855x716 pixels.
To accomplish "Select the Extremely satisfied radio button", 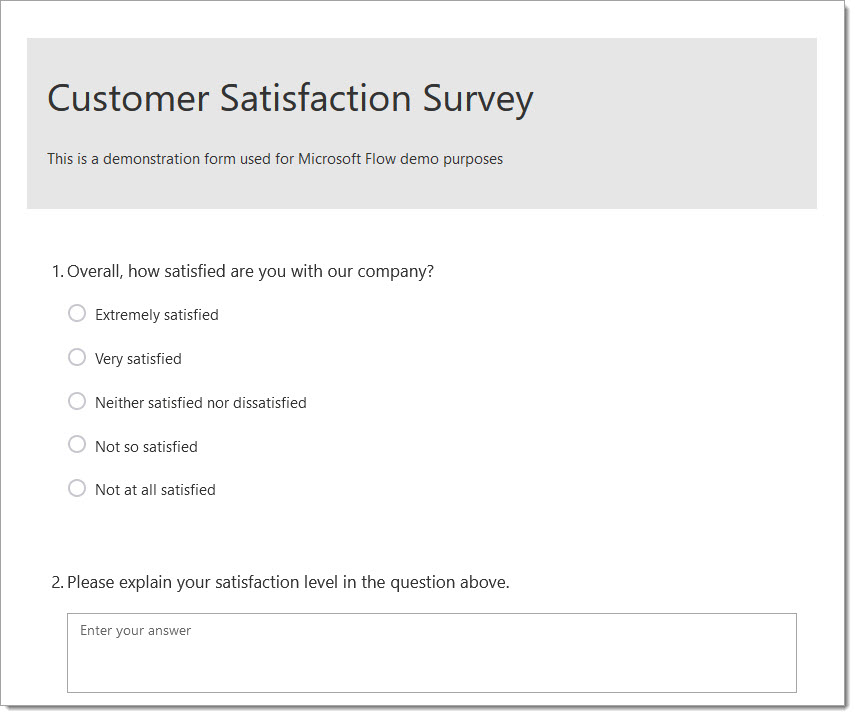I will point(77,314).
